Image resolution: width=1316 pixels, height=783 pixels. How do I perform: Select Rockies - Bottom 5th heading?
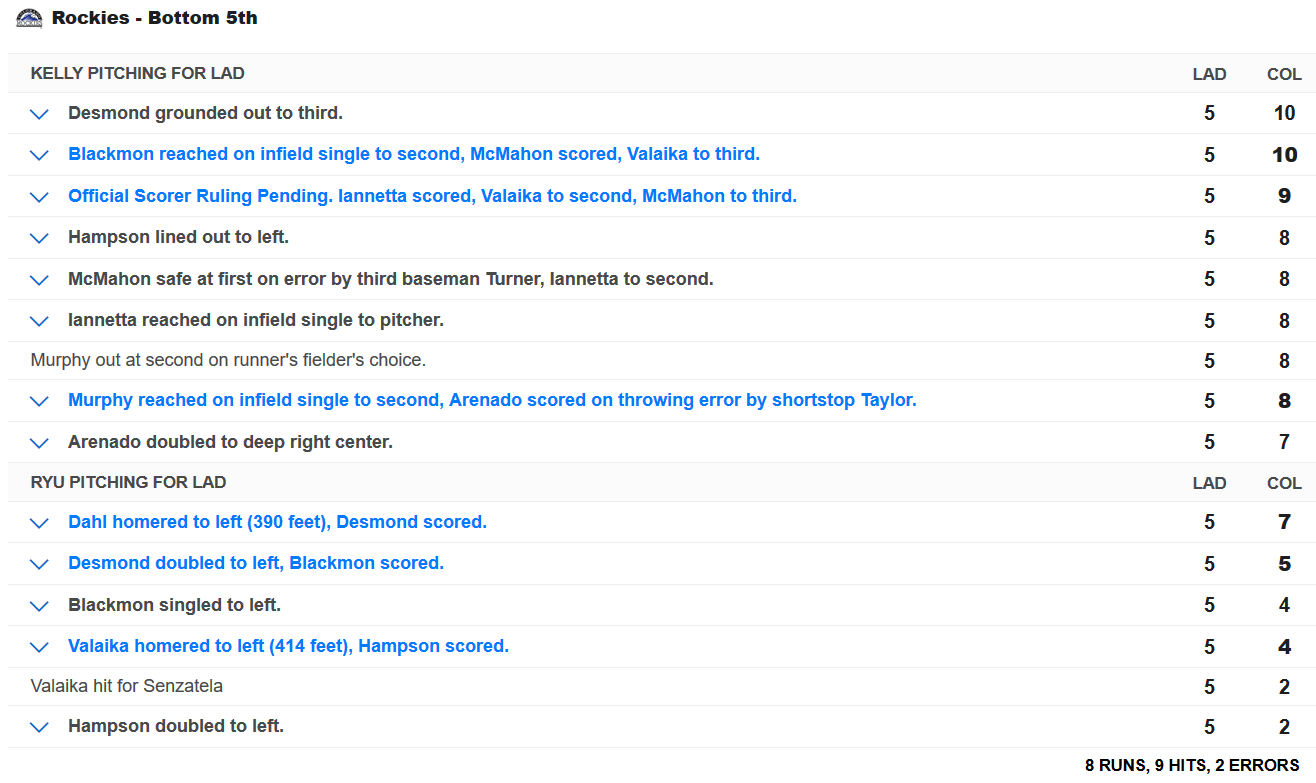[154, 18]
